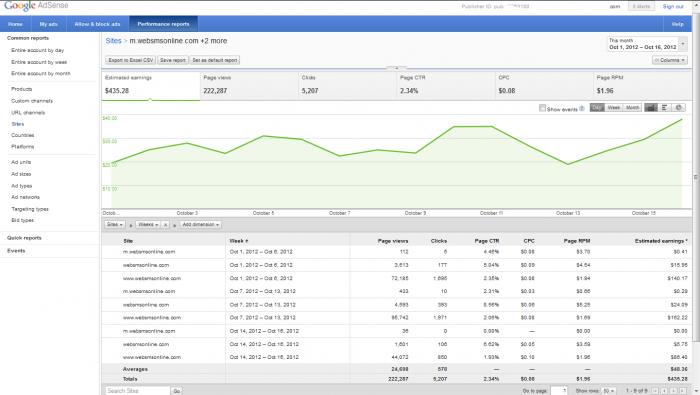Sort by Estimated earnings column header
This screenshot has width=700, height=395.
click(661, 241)
